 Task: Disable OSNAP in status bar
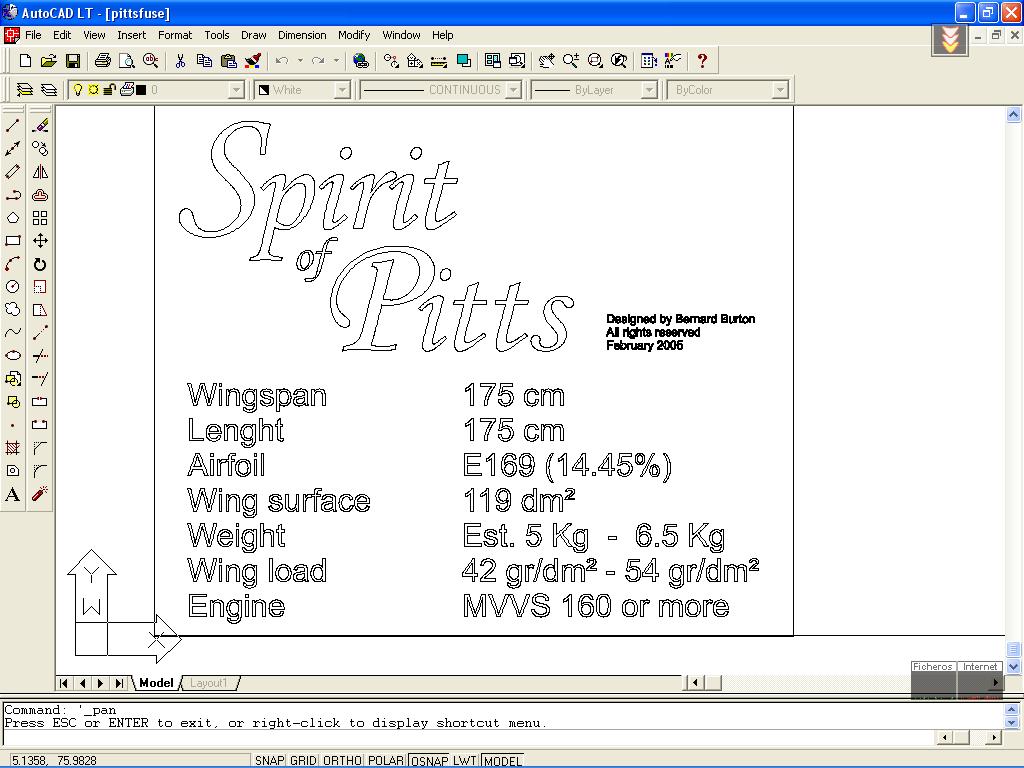click(x=428, y=761)
